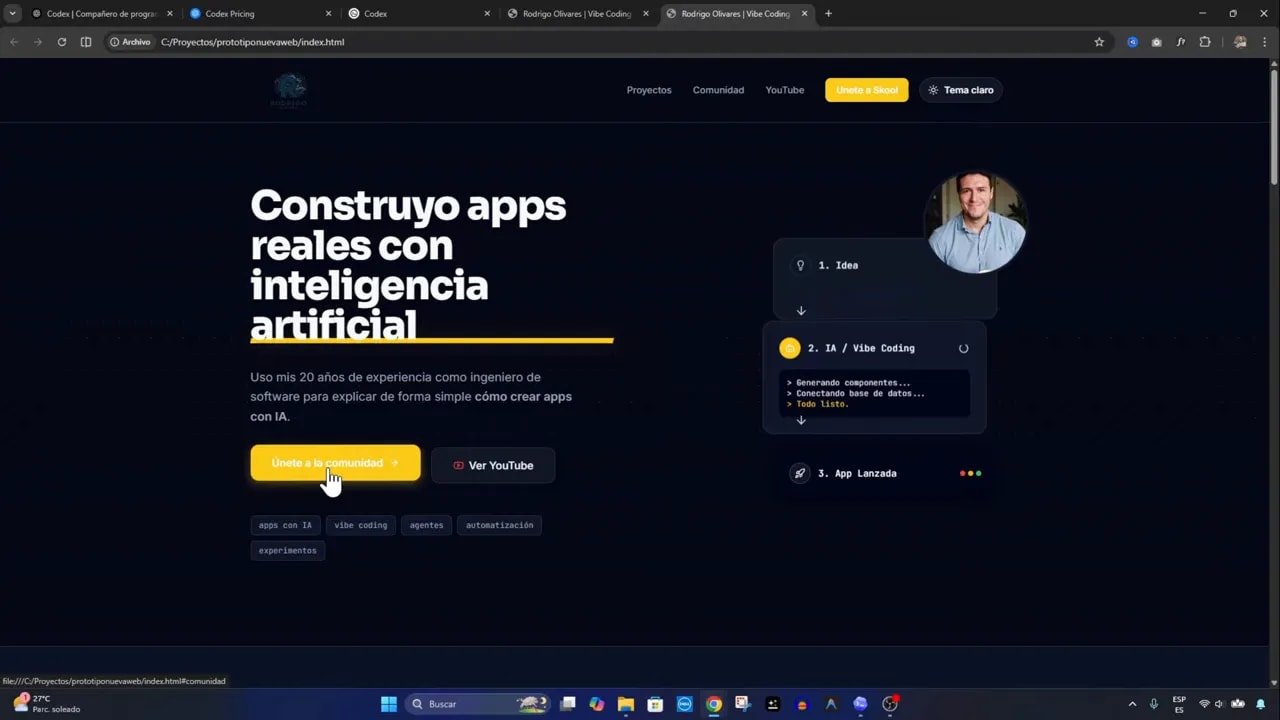
Task: Select the vibe coding tag chip
Action: tap(360, 525)
